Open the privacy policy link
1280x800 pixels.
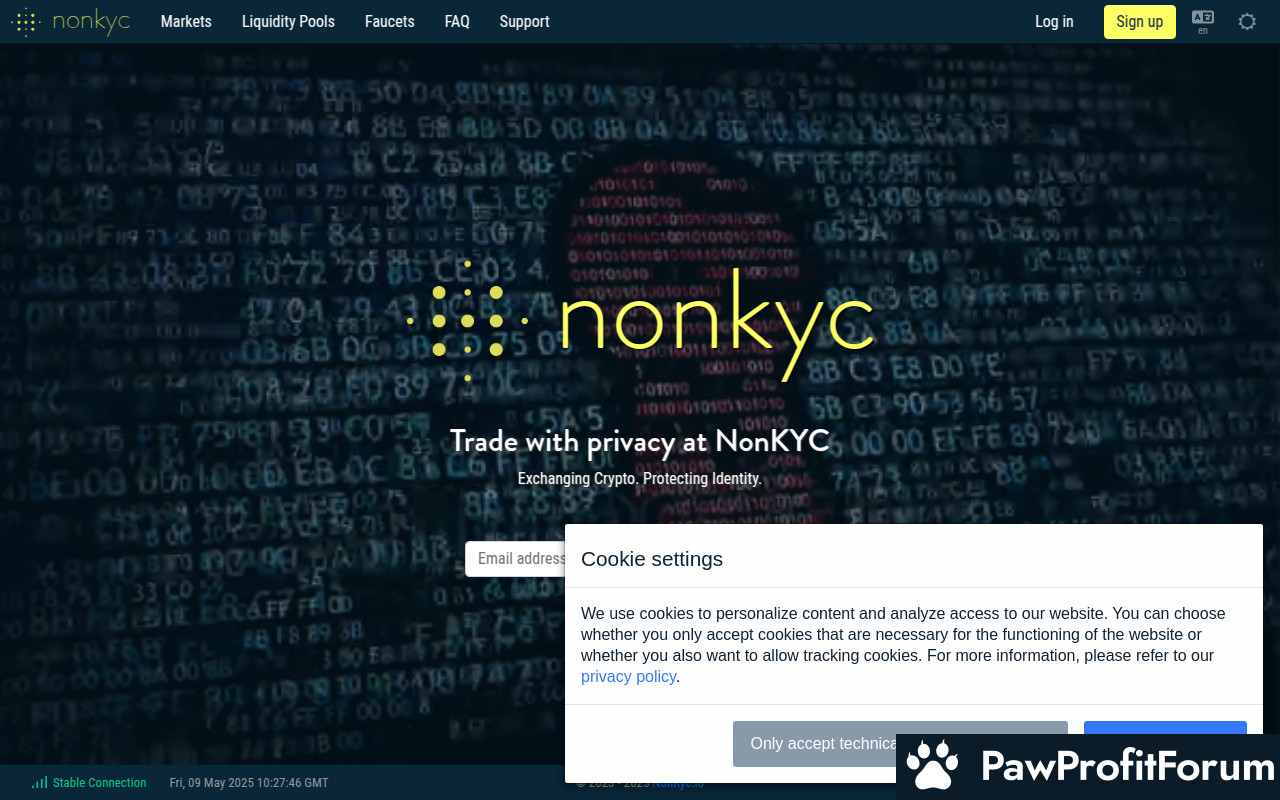pyautogui.click(x=628, y=677)
